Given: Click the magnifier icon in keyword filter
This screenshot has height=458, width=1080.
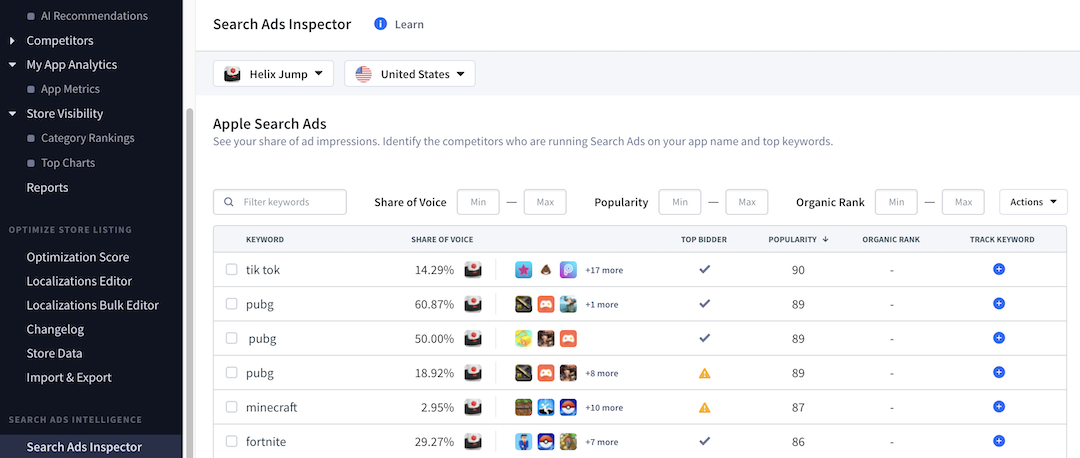Looking at the screenshot, I should pos(228,202).
